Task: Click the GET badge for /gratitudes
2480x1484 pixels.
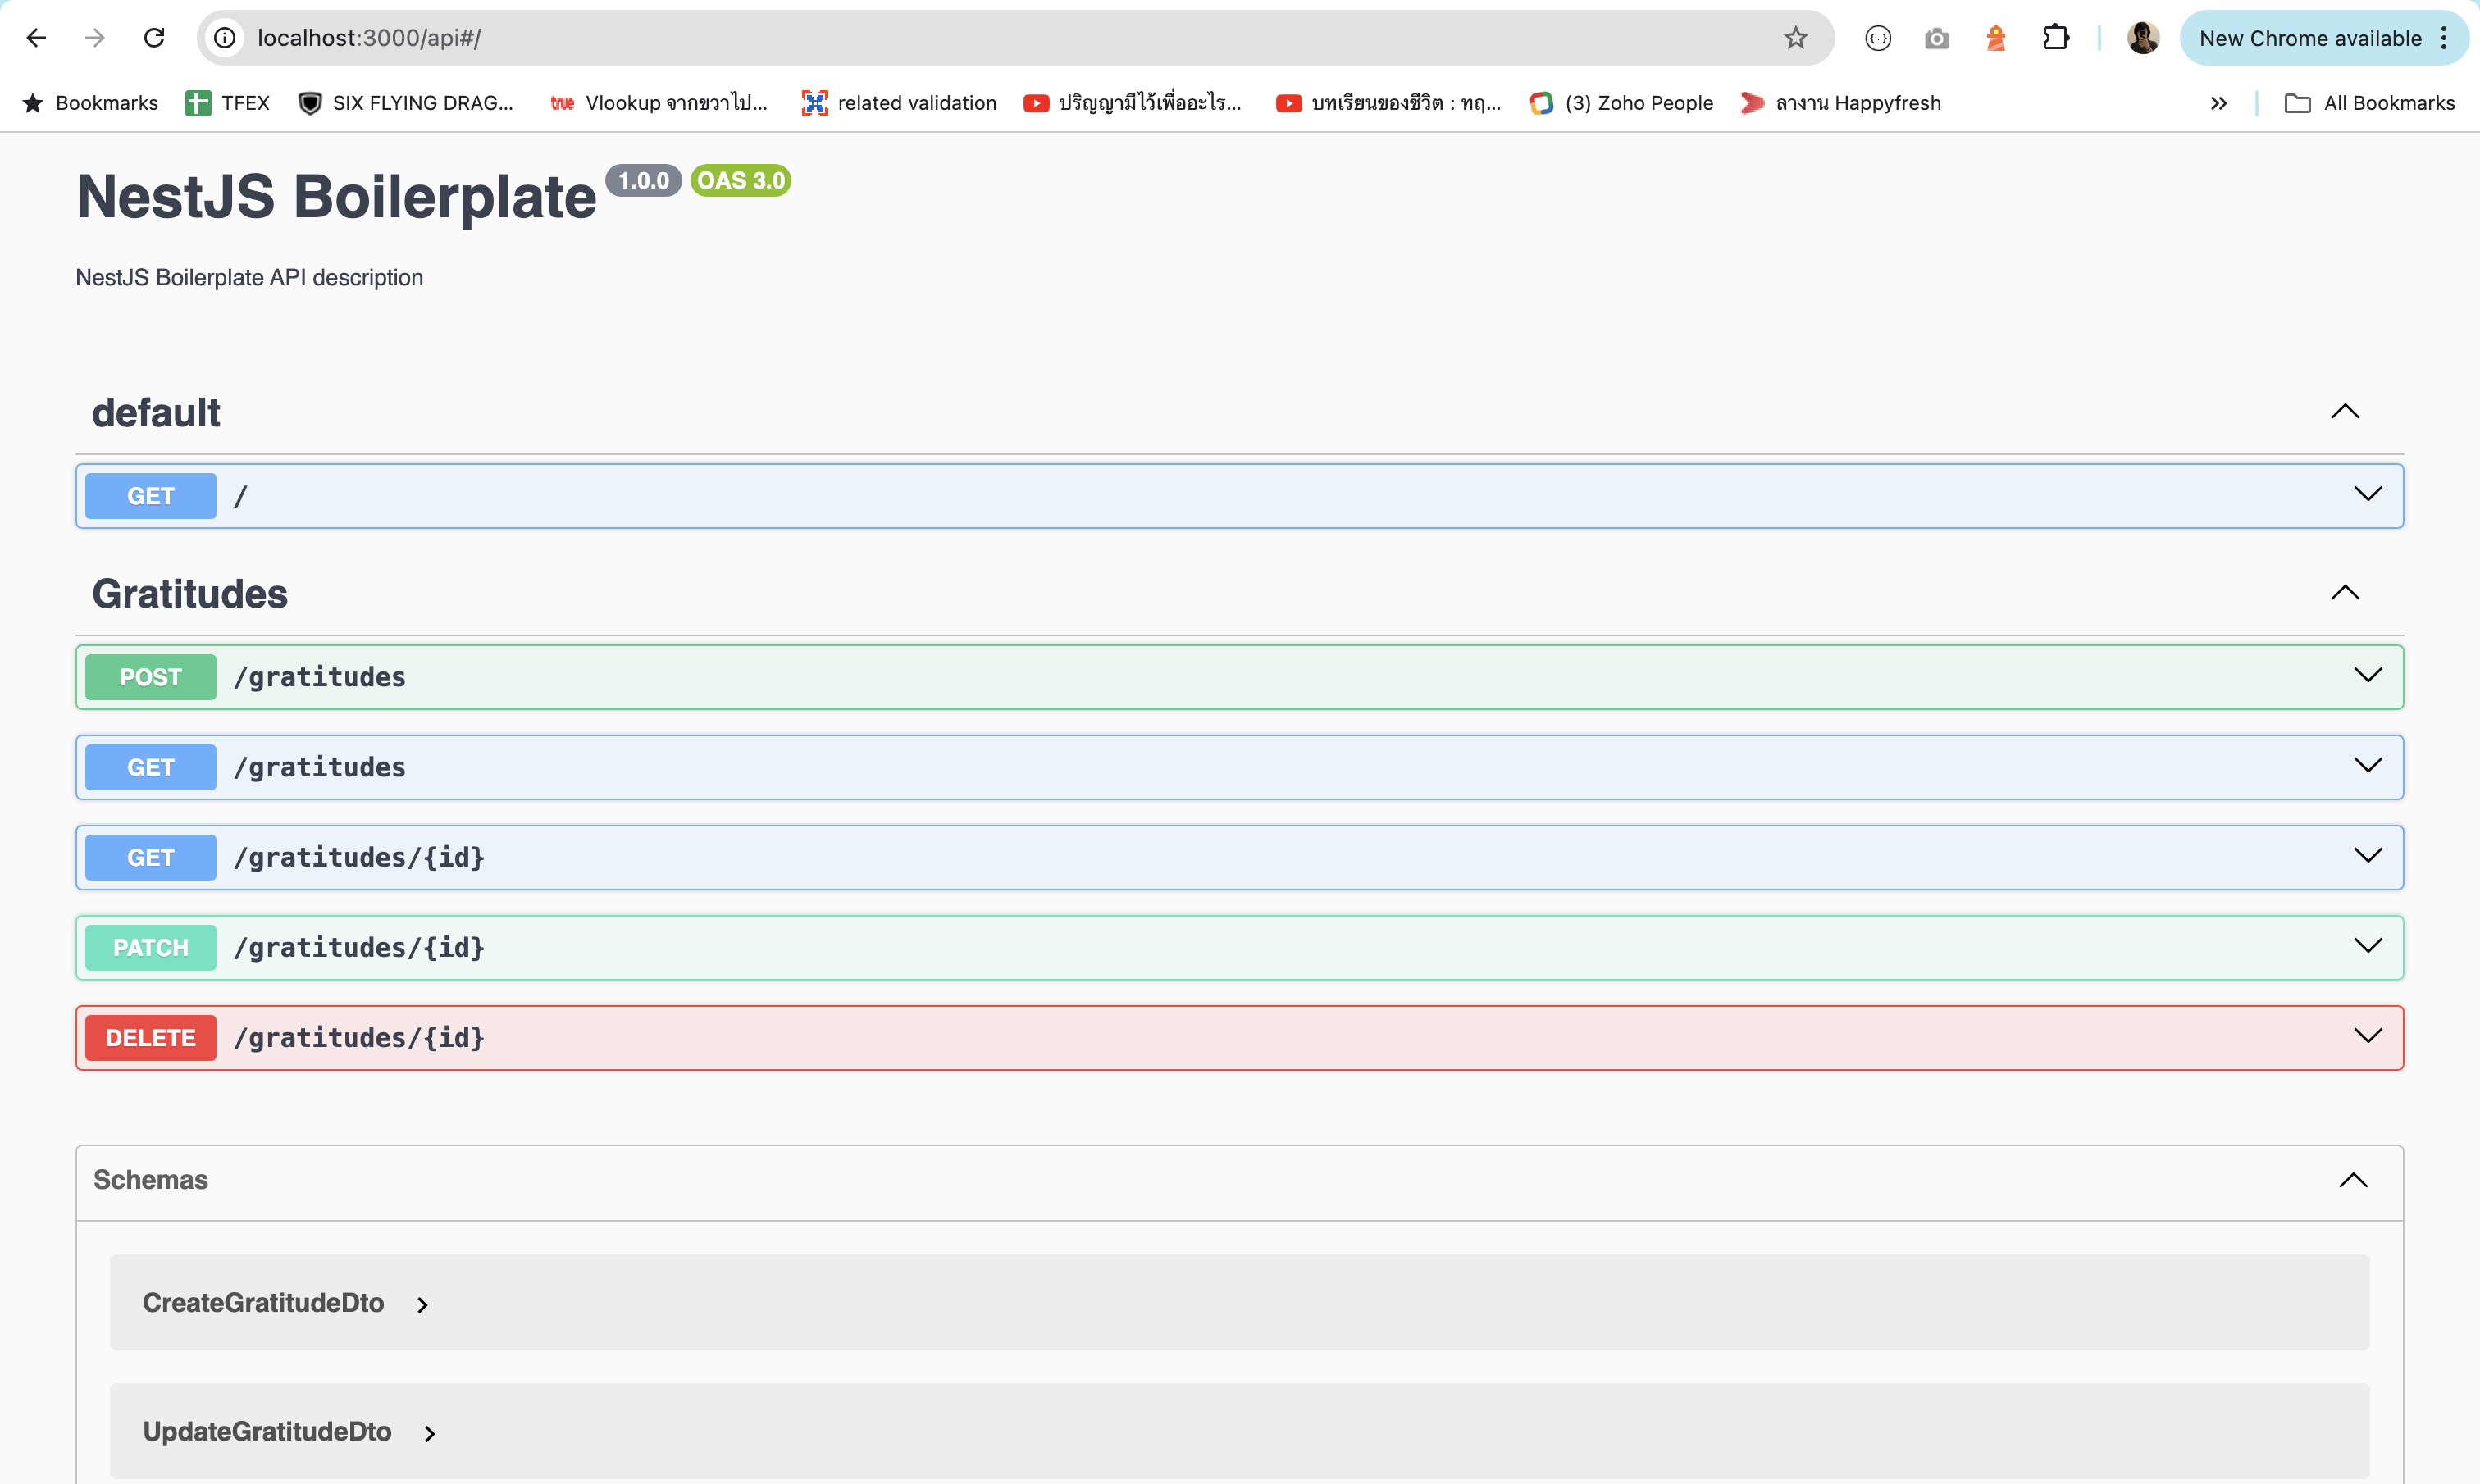Action: coord(151,767)
